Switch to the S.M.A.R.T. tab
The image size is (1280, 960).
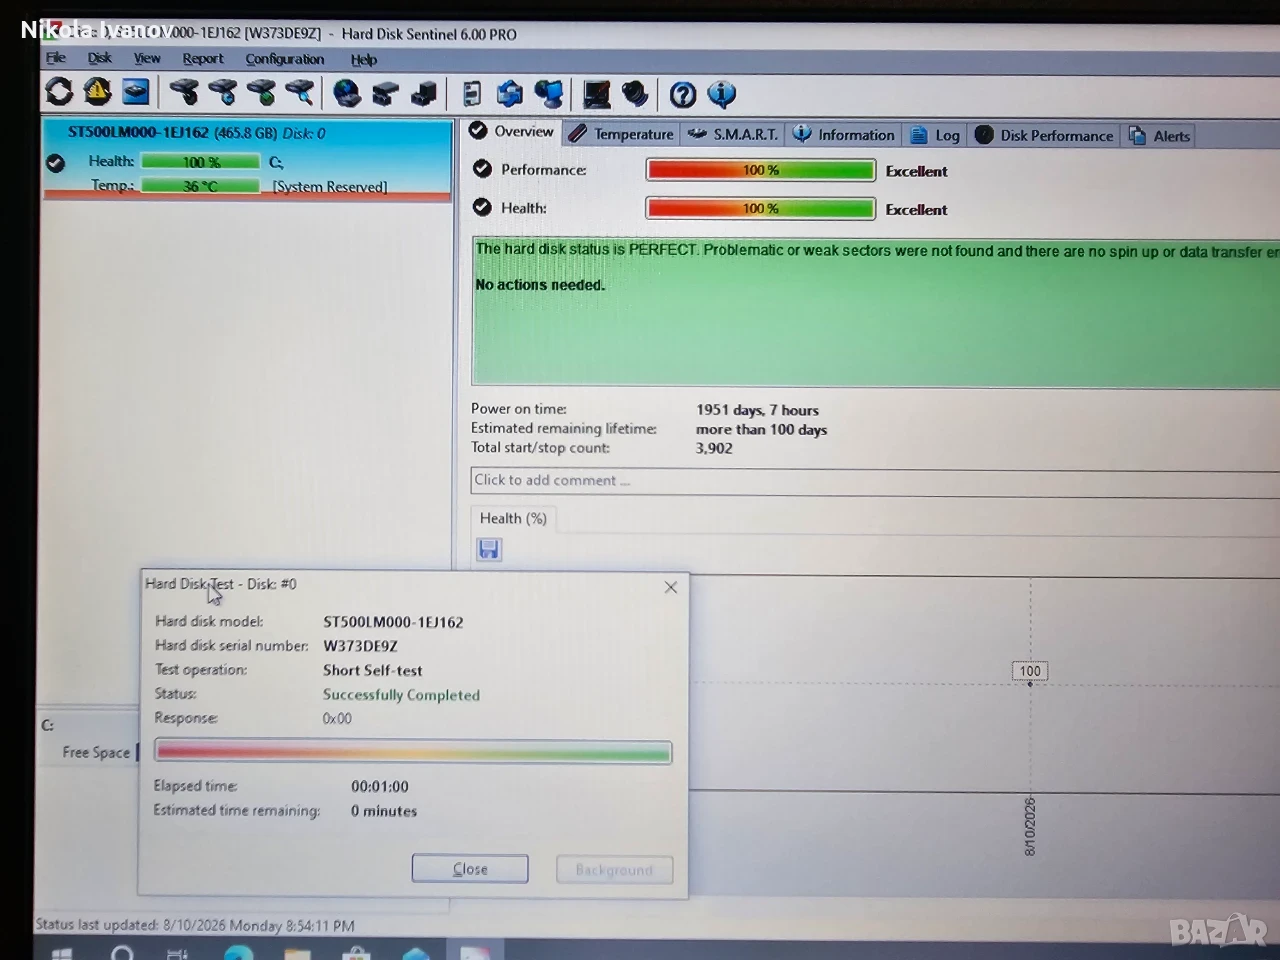[x=733, y=134]
